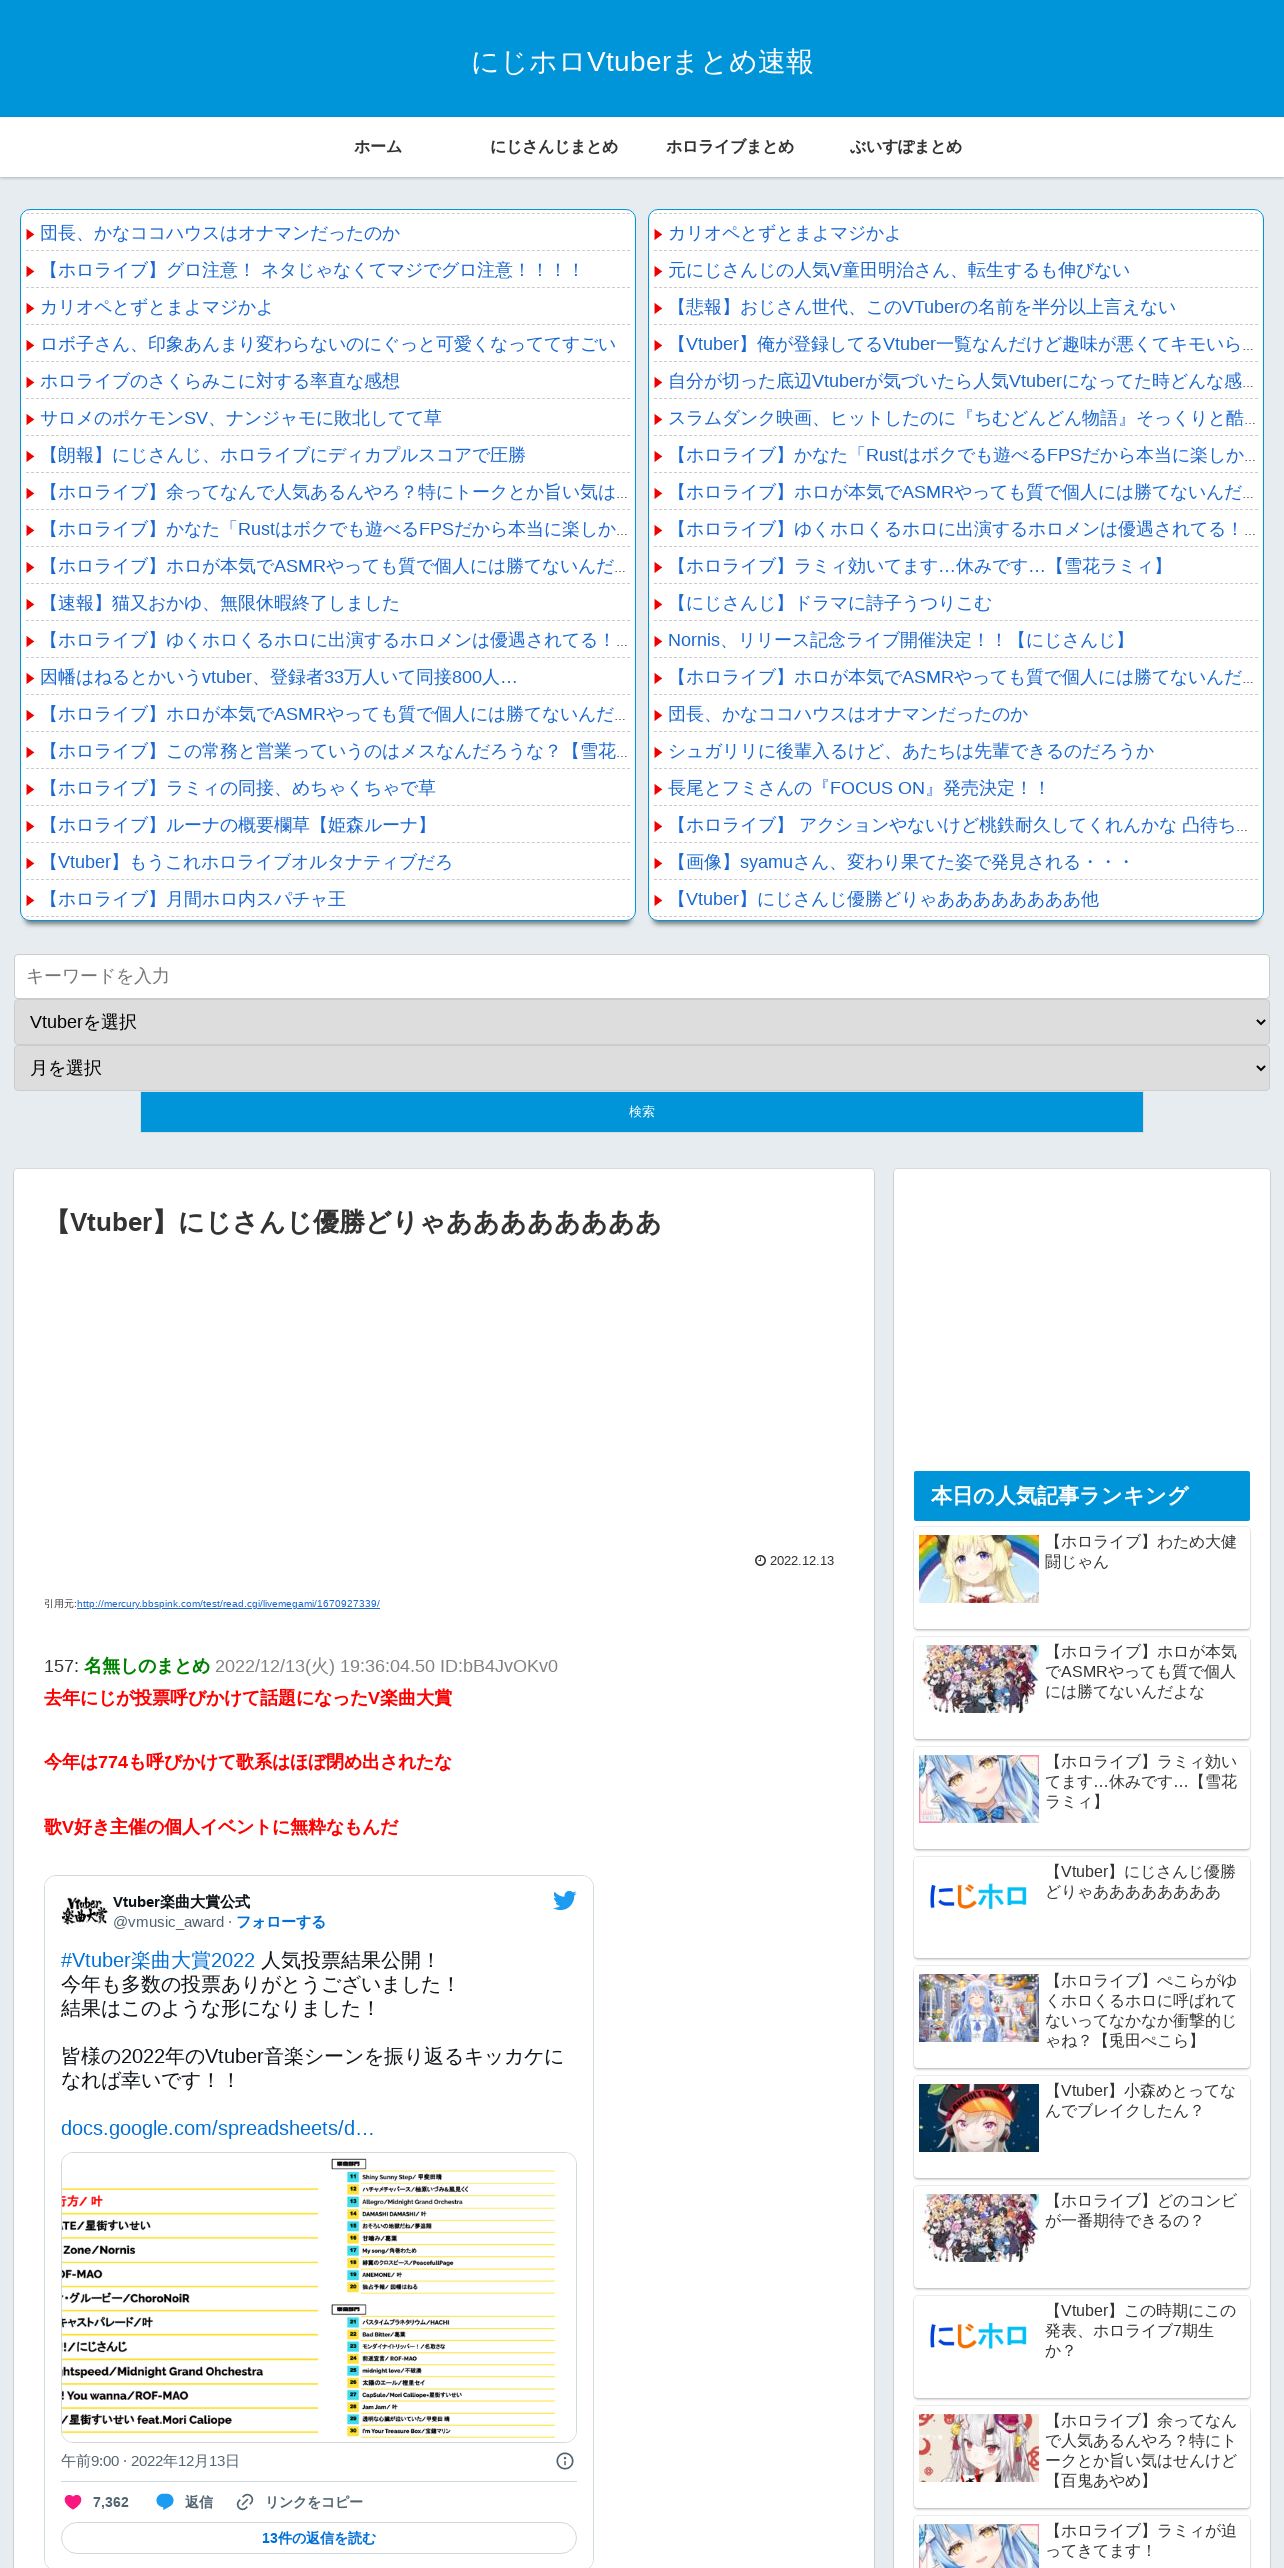The image size is (1284, 2568).
Task: Click @vmusic_award handle in tweet
Action: [x=168, y=1922]
